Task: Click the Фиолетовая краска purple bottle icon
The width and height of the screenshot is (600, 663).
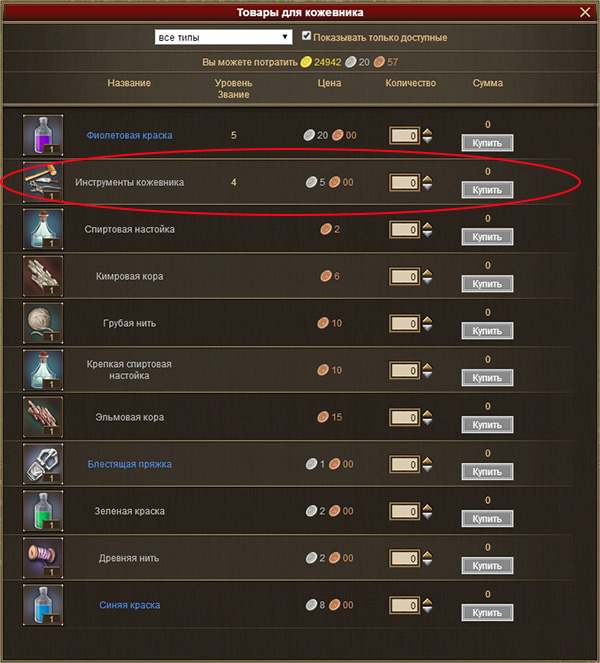Action: [x=43, y=135]
